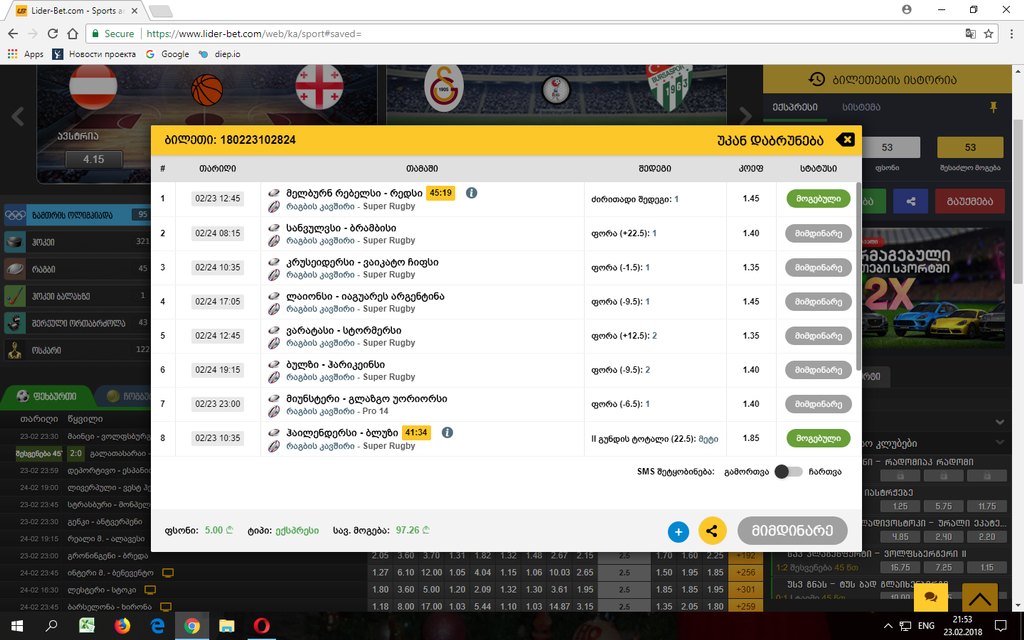Open the Chrome three-dot menu

pos(1012,33)
